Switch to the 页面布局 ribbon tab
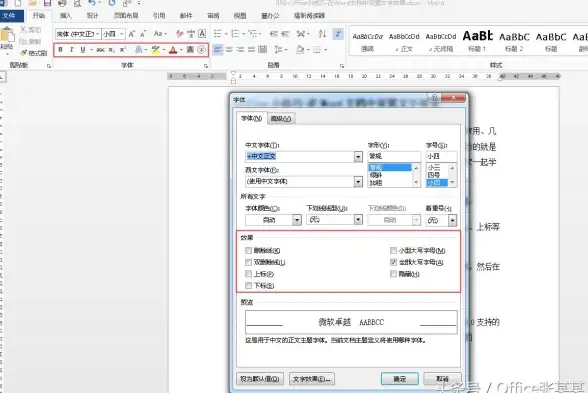The width and height of the screenshot is (588, 393). click(x=126, y=16)
